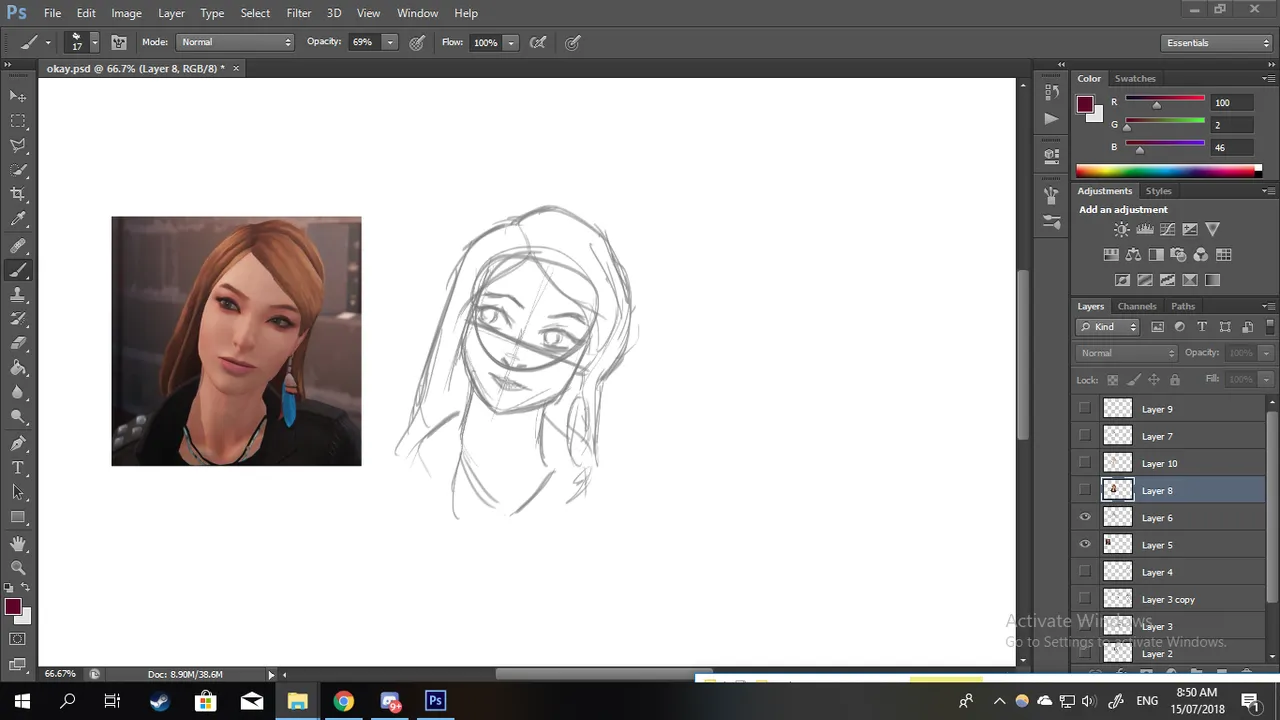Click the B blue value input field
The image size is (1280, 720).
click(1230, 147)
